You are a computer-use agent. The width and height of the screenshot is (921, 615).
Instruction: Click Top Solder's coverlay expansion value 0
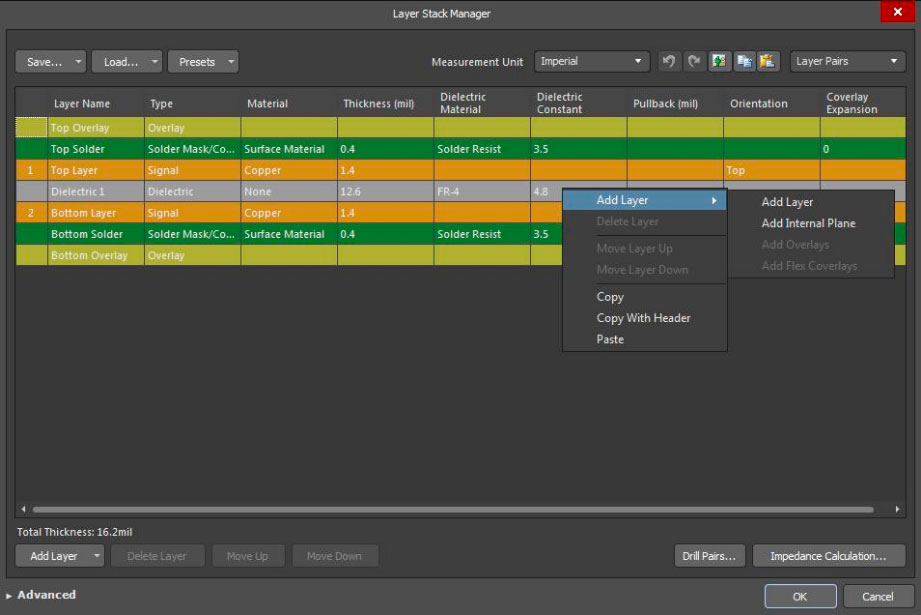(x=863, y=149)
